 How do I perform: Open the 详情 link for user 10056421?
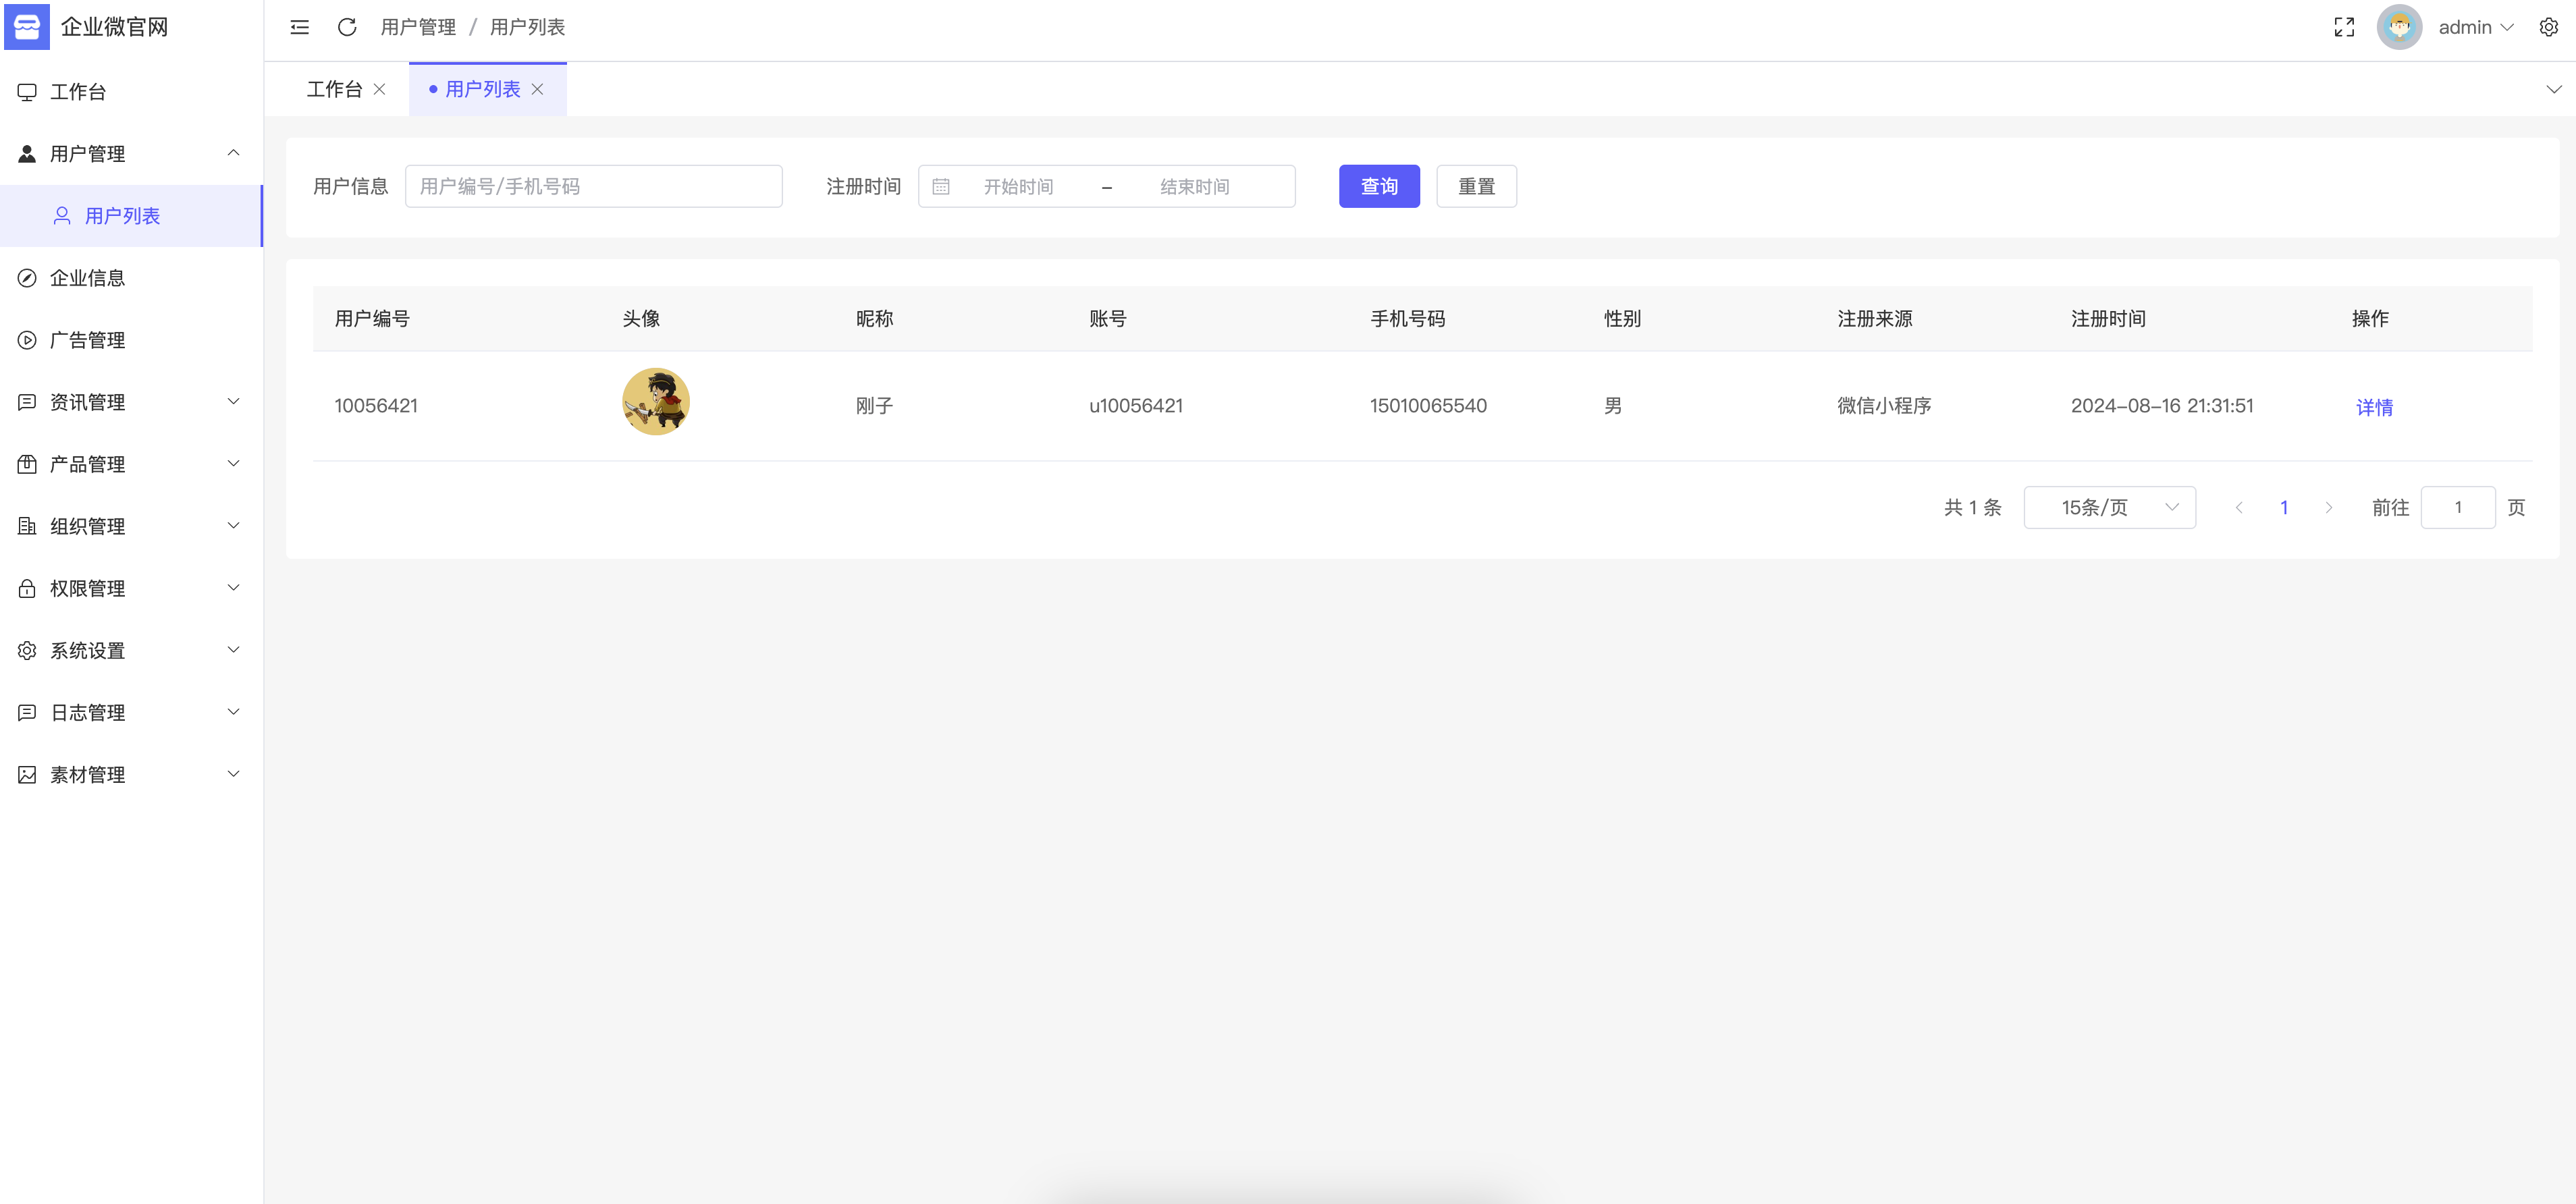(2373, 407)
